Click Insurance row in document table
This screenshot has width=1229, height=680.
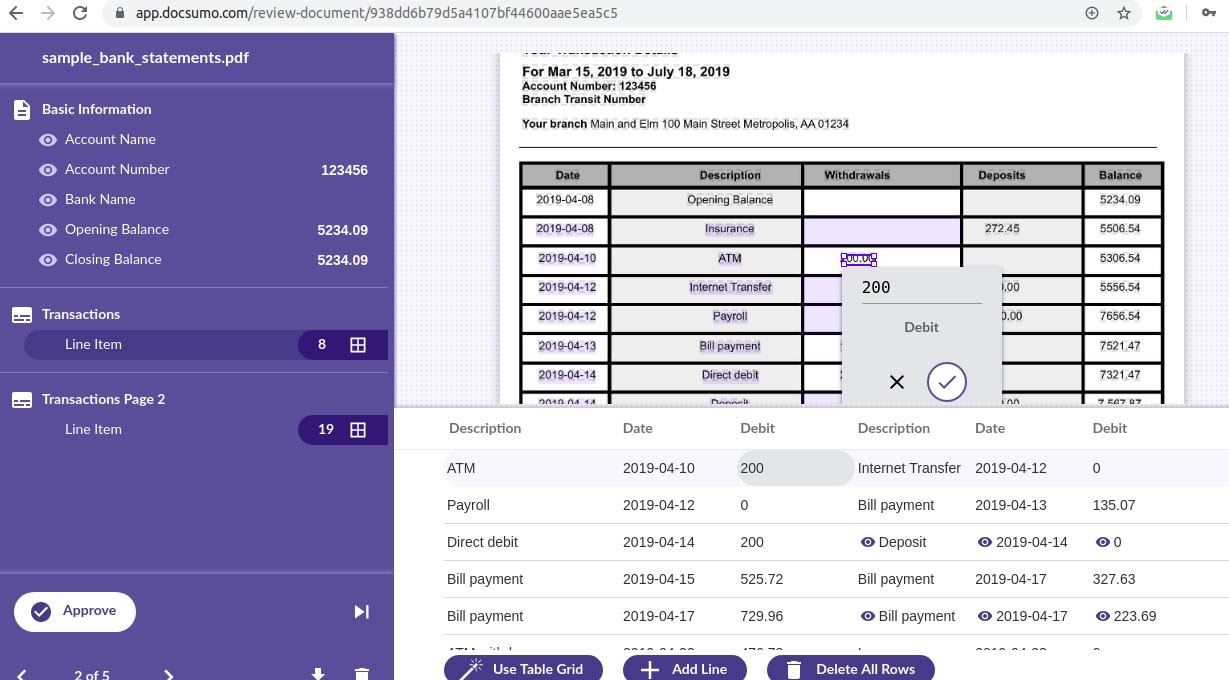tap(841, 229)
